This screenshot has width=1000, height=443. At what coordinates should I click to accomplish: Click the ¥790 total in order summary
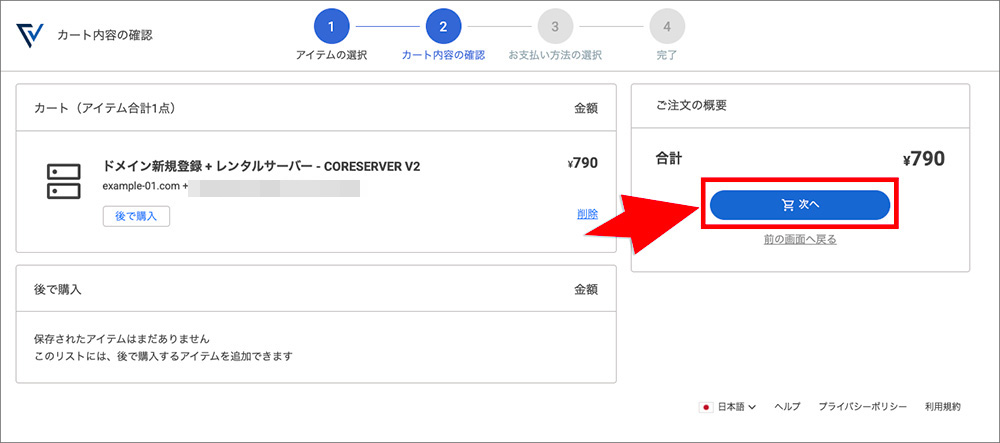(x=923, y=159)
